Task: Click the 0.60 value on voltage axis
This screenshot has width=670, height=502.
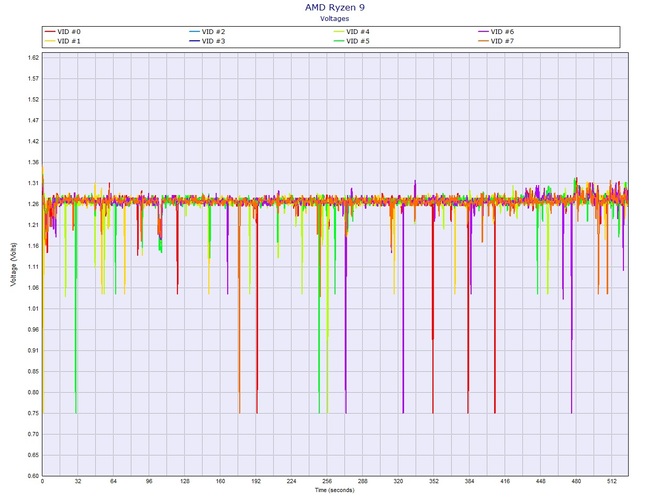Action: [34, 476]
